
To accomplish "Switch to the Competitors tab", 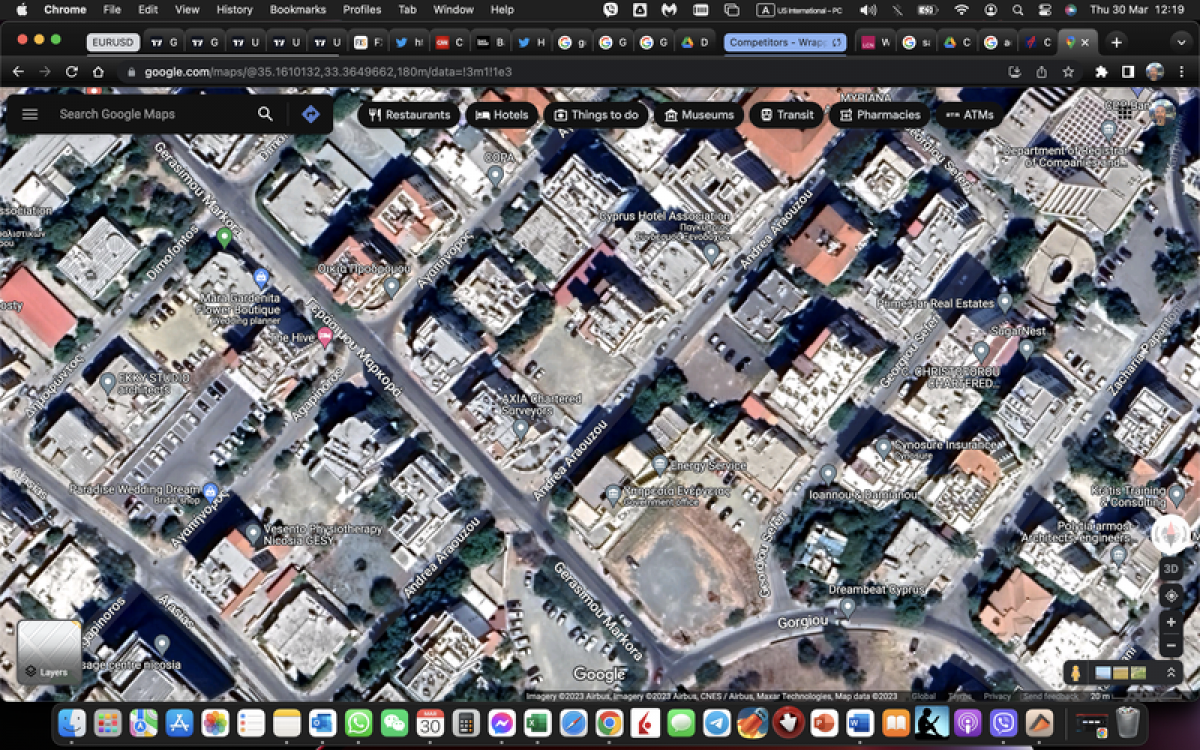I will [778, 43].
